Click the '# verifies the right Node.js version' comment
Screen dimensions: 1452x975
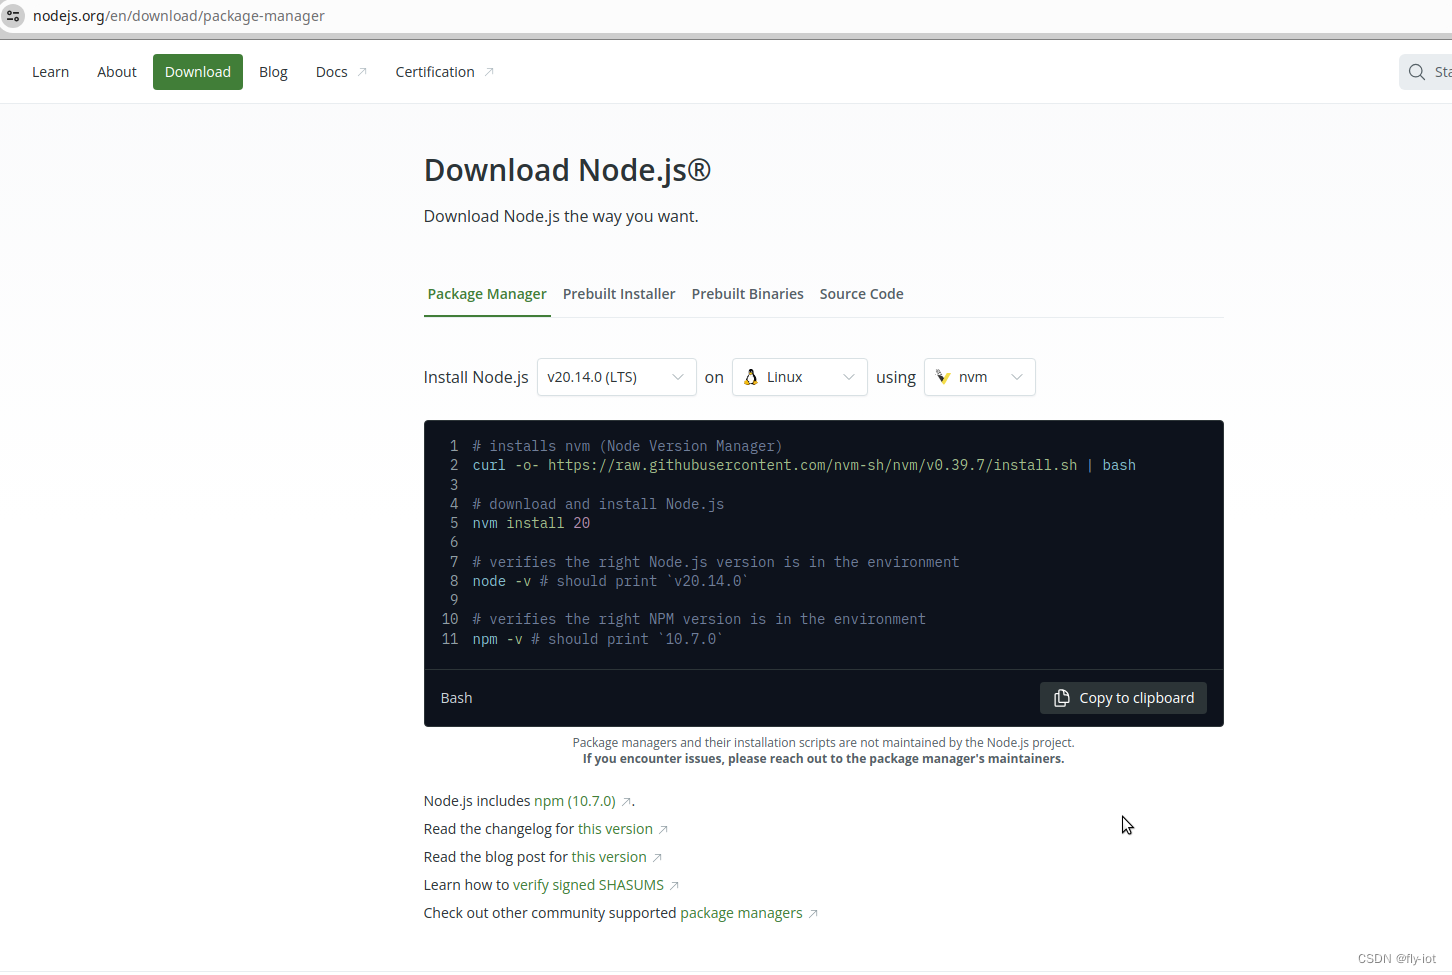coord(716,562)
